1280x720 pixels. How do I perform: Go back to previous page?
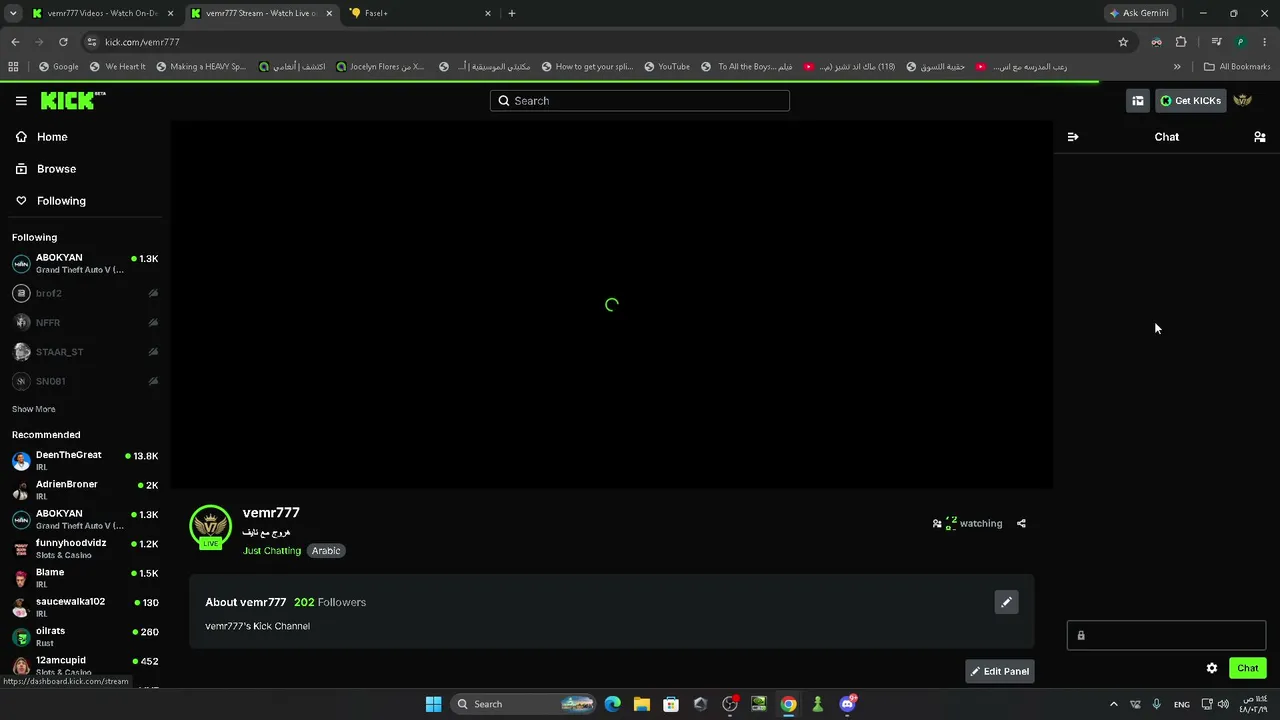pos(15,42)
